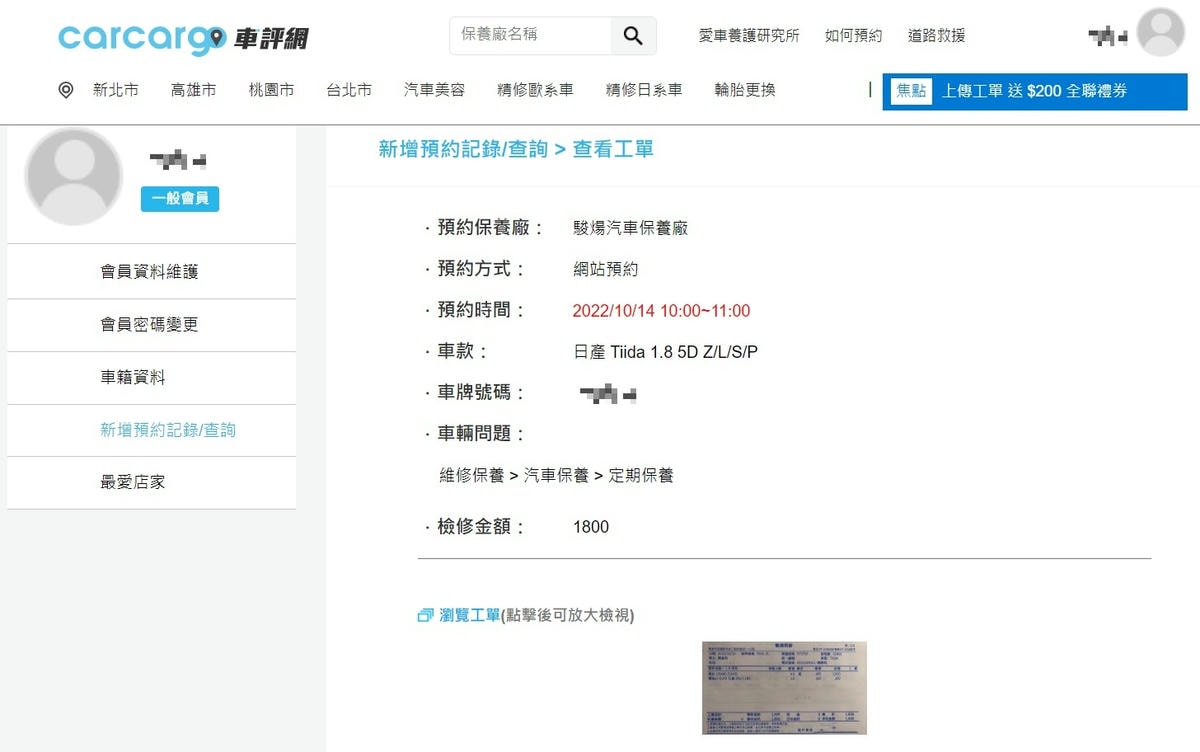The width and height of the screenshot is (1200, 752).
Task: Select 高雄市 in the navigation bar
Action: 193,90
